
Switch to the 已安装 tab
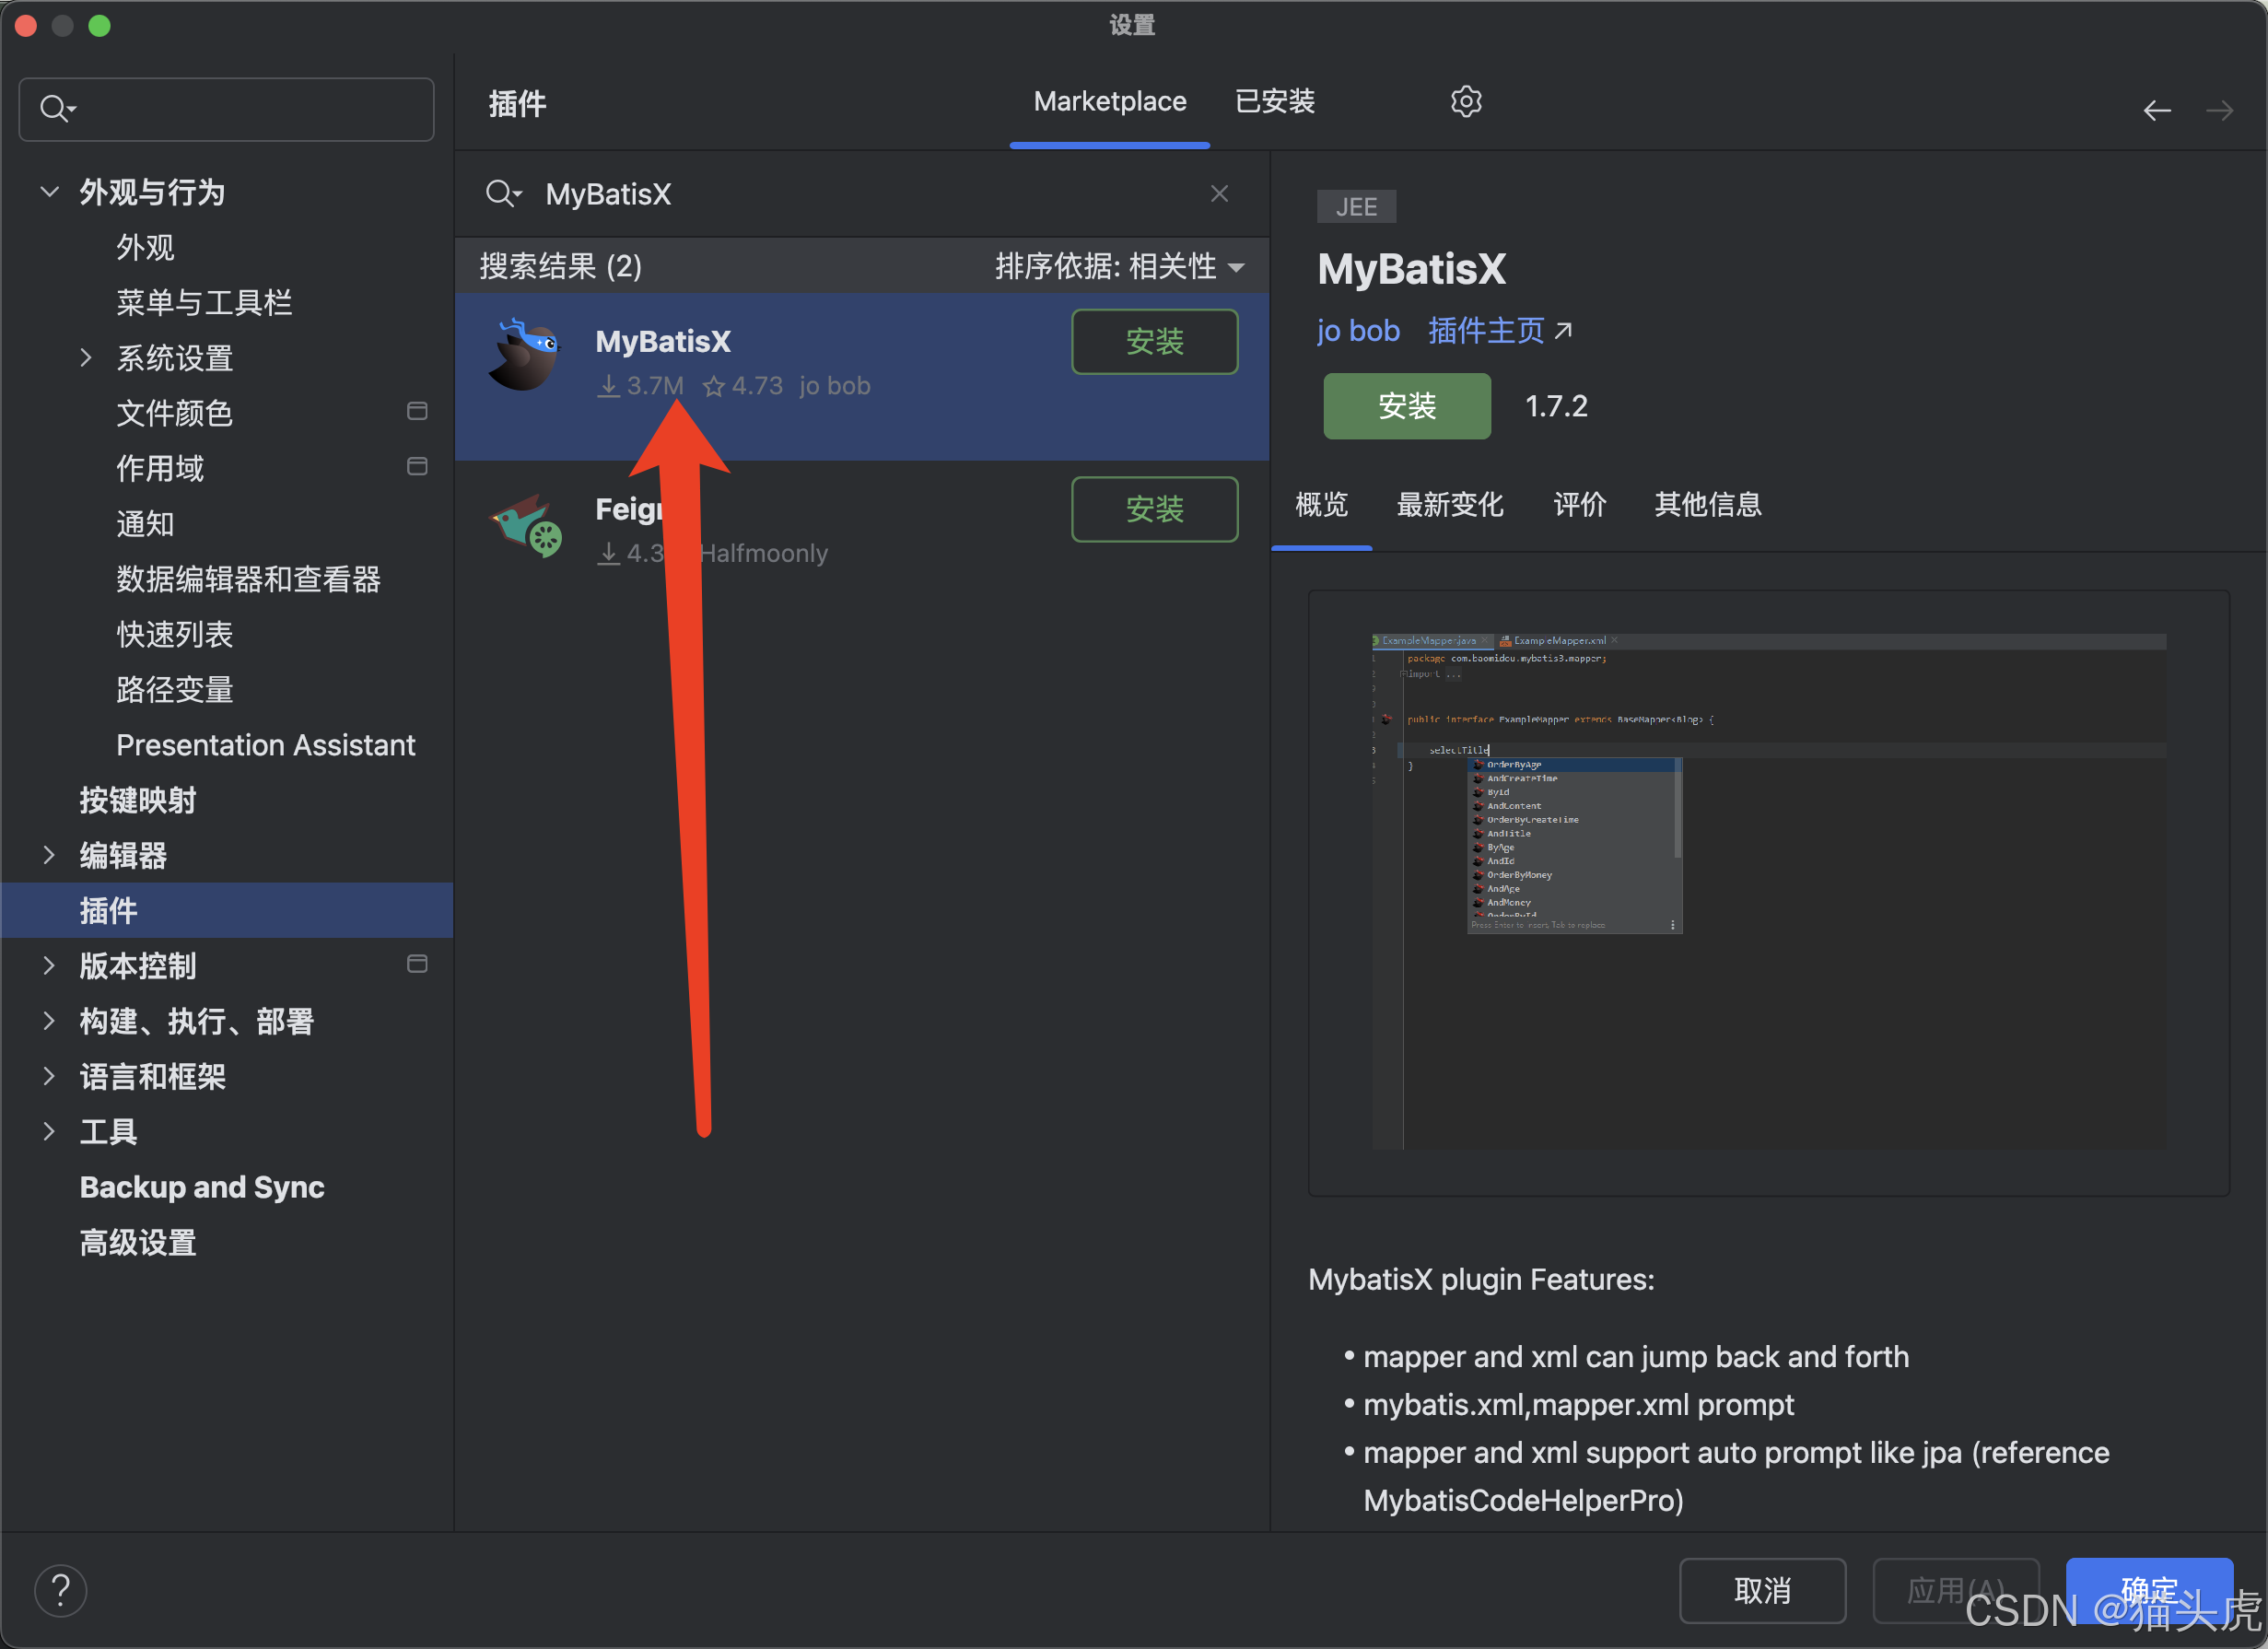pos(1274,102)
